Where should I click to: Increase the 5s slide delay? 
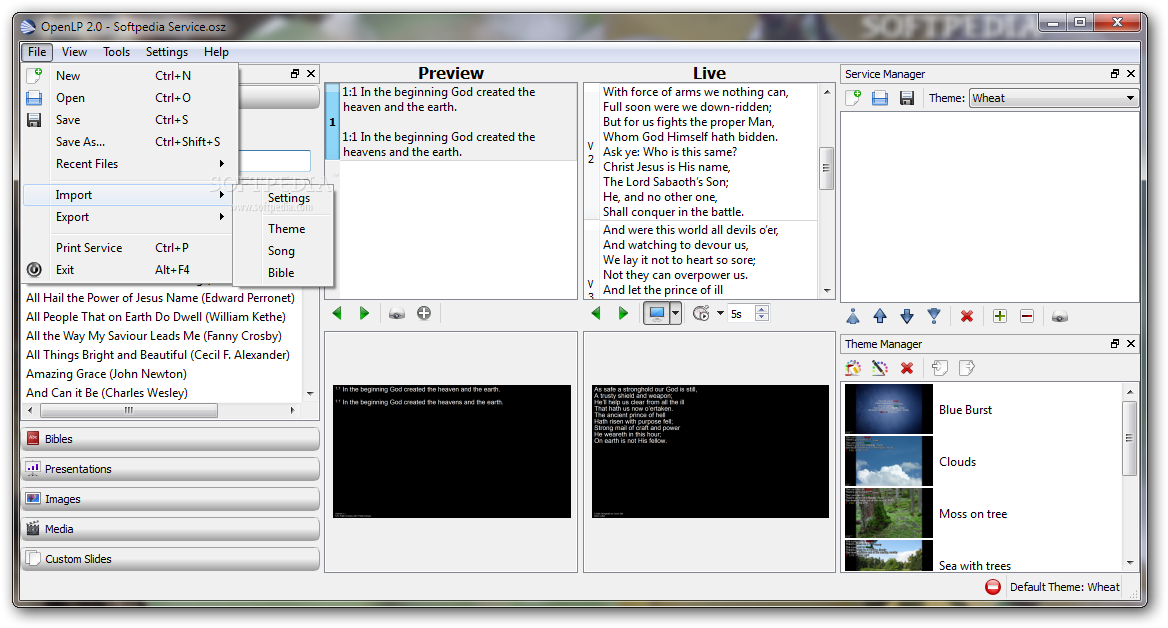pyautogui.click(x=762, y=309)
